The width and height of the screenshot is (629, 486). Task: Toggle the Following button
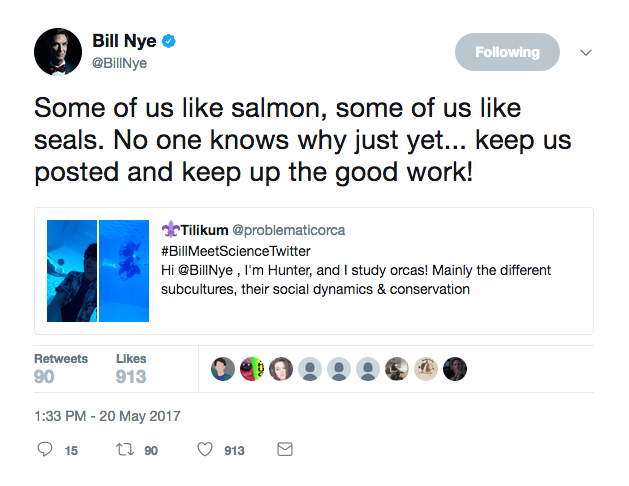[x=507, y=52]
